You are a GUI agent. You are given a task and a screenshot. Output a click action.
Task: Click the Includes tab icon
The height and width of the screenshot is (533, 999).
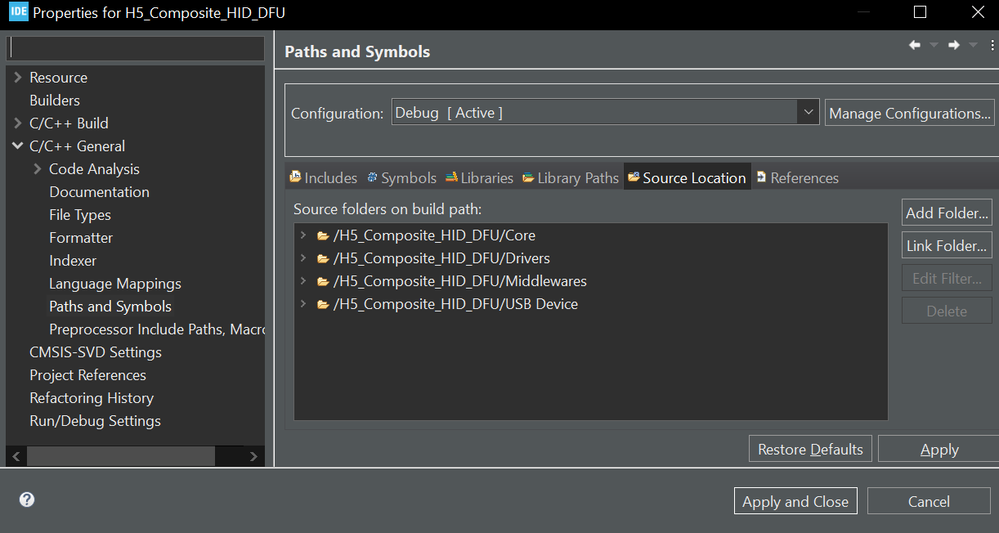(x=295, y=177)
